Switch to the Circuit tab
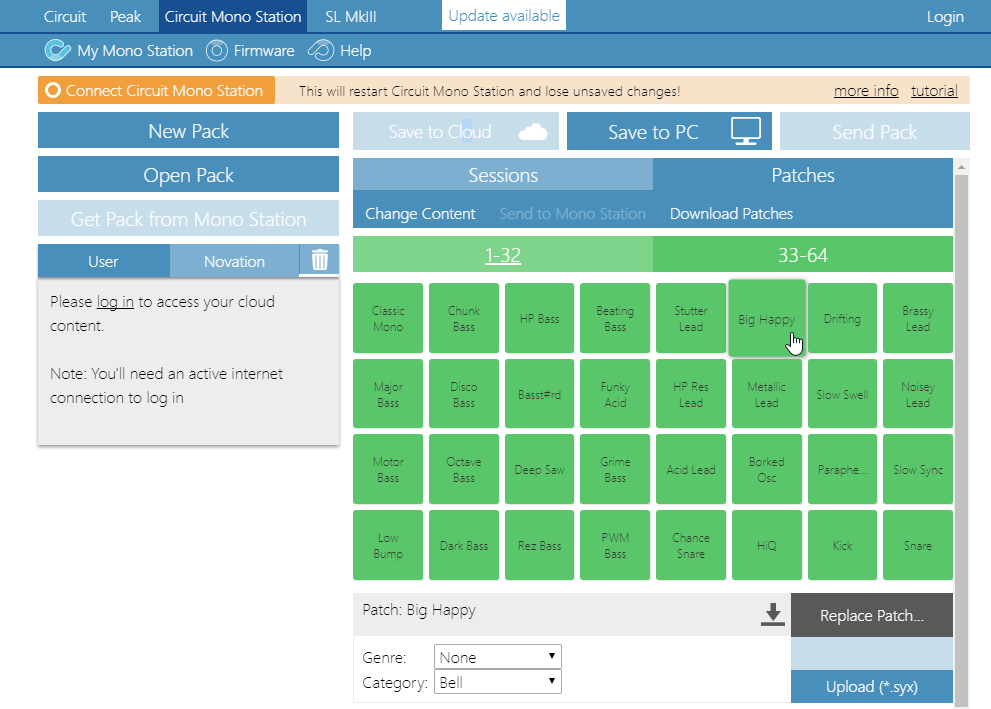Viewport: 991px width, 709px height. tap(64, 16)
